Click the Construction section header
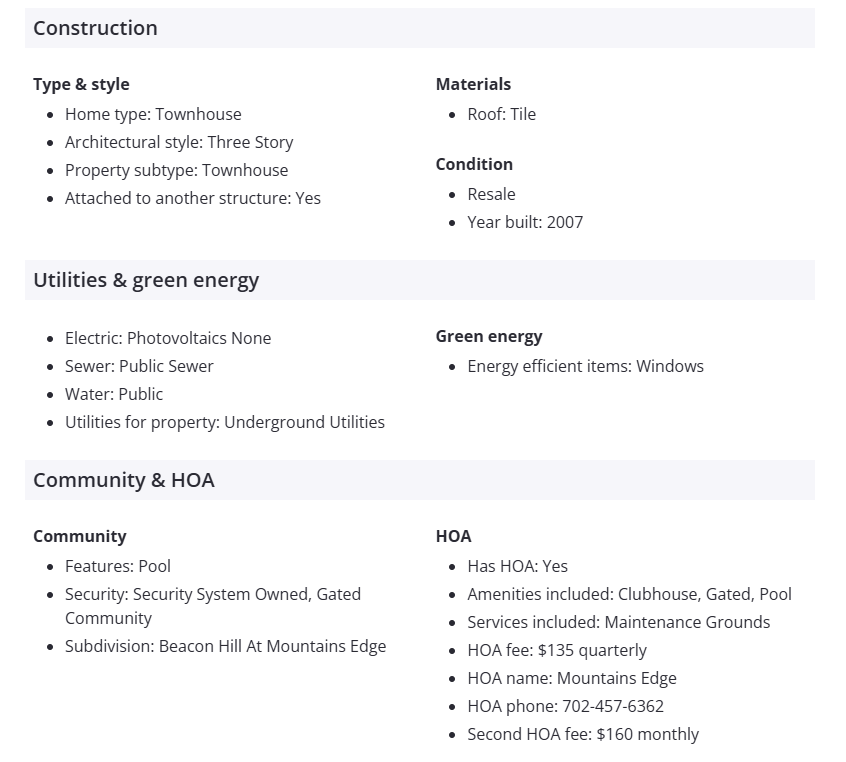Image resolution: width=846 pixels, height=762 pixels. (x=95, y=28)
